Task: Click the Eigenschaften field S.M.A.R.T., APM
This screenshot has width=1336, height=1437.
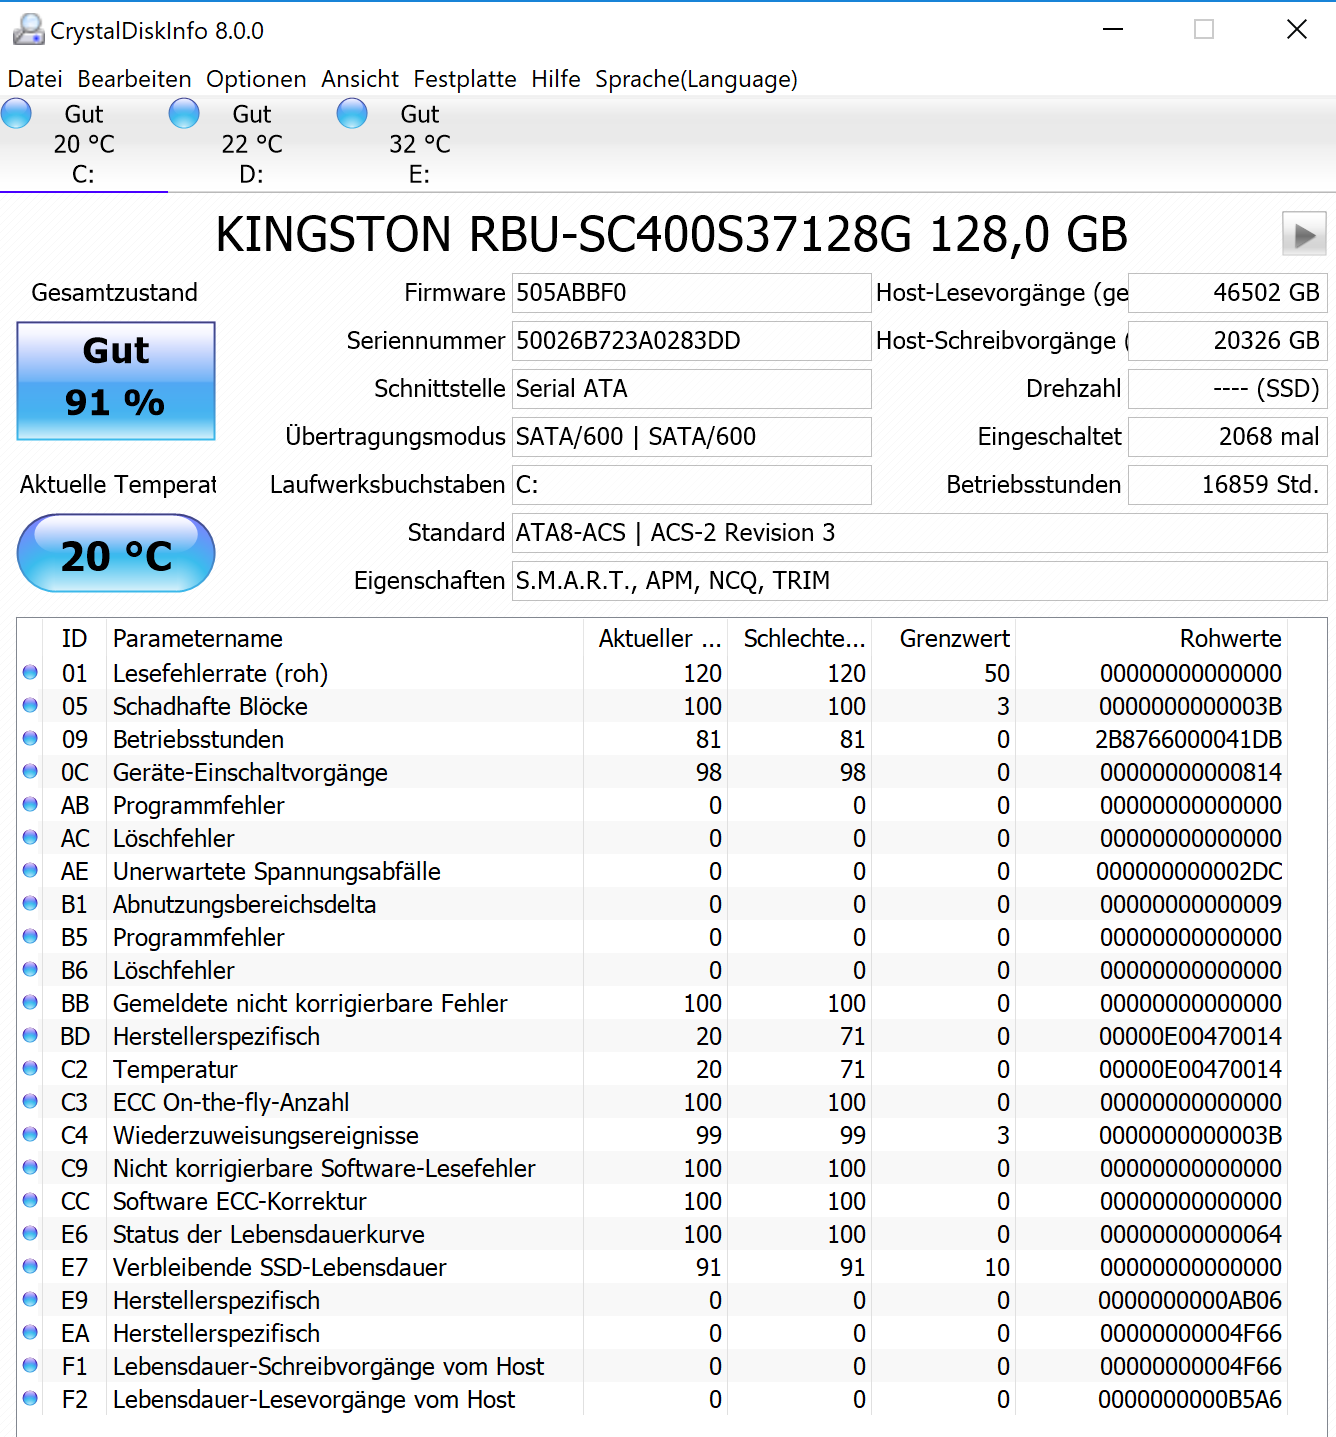Action: pos(919,581)
